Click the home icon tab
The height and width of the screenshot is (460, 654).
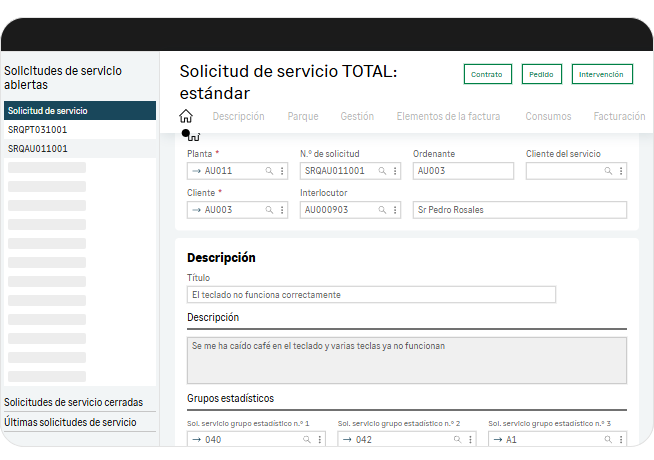point(186,116)
